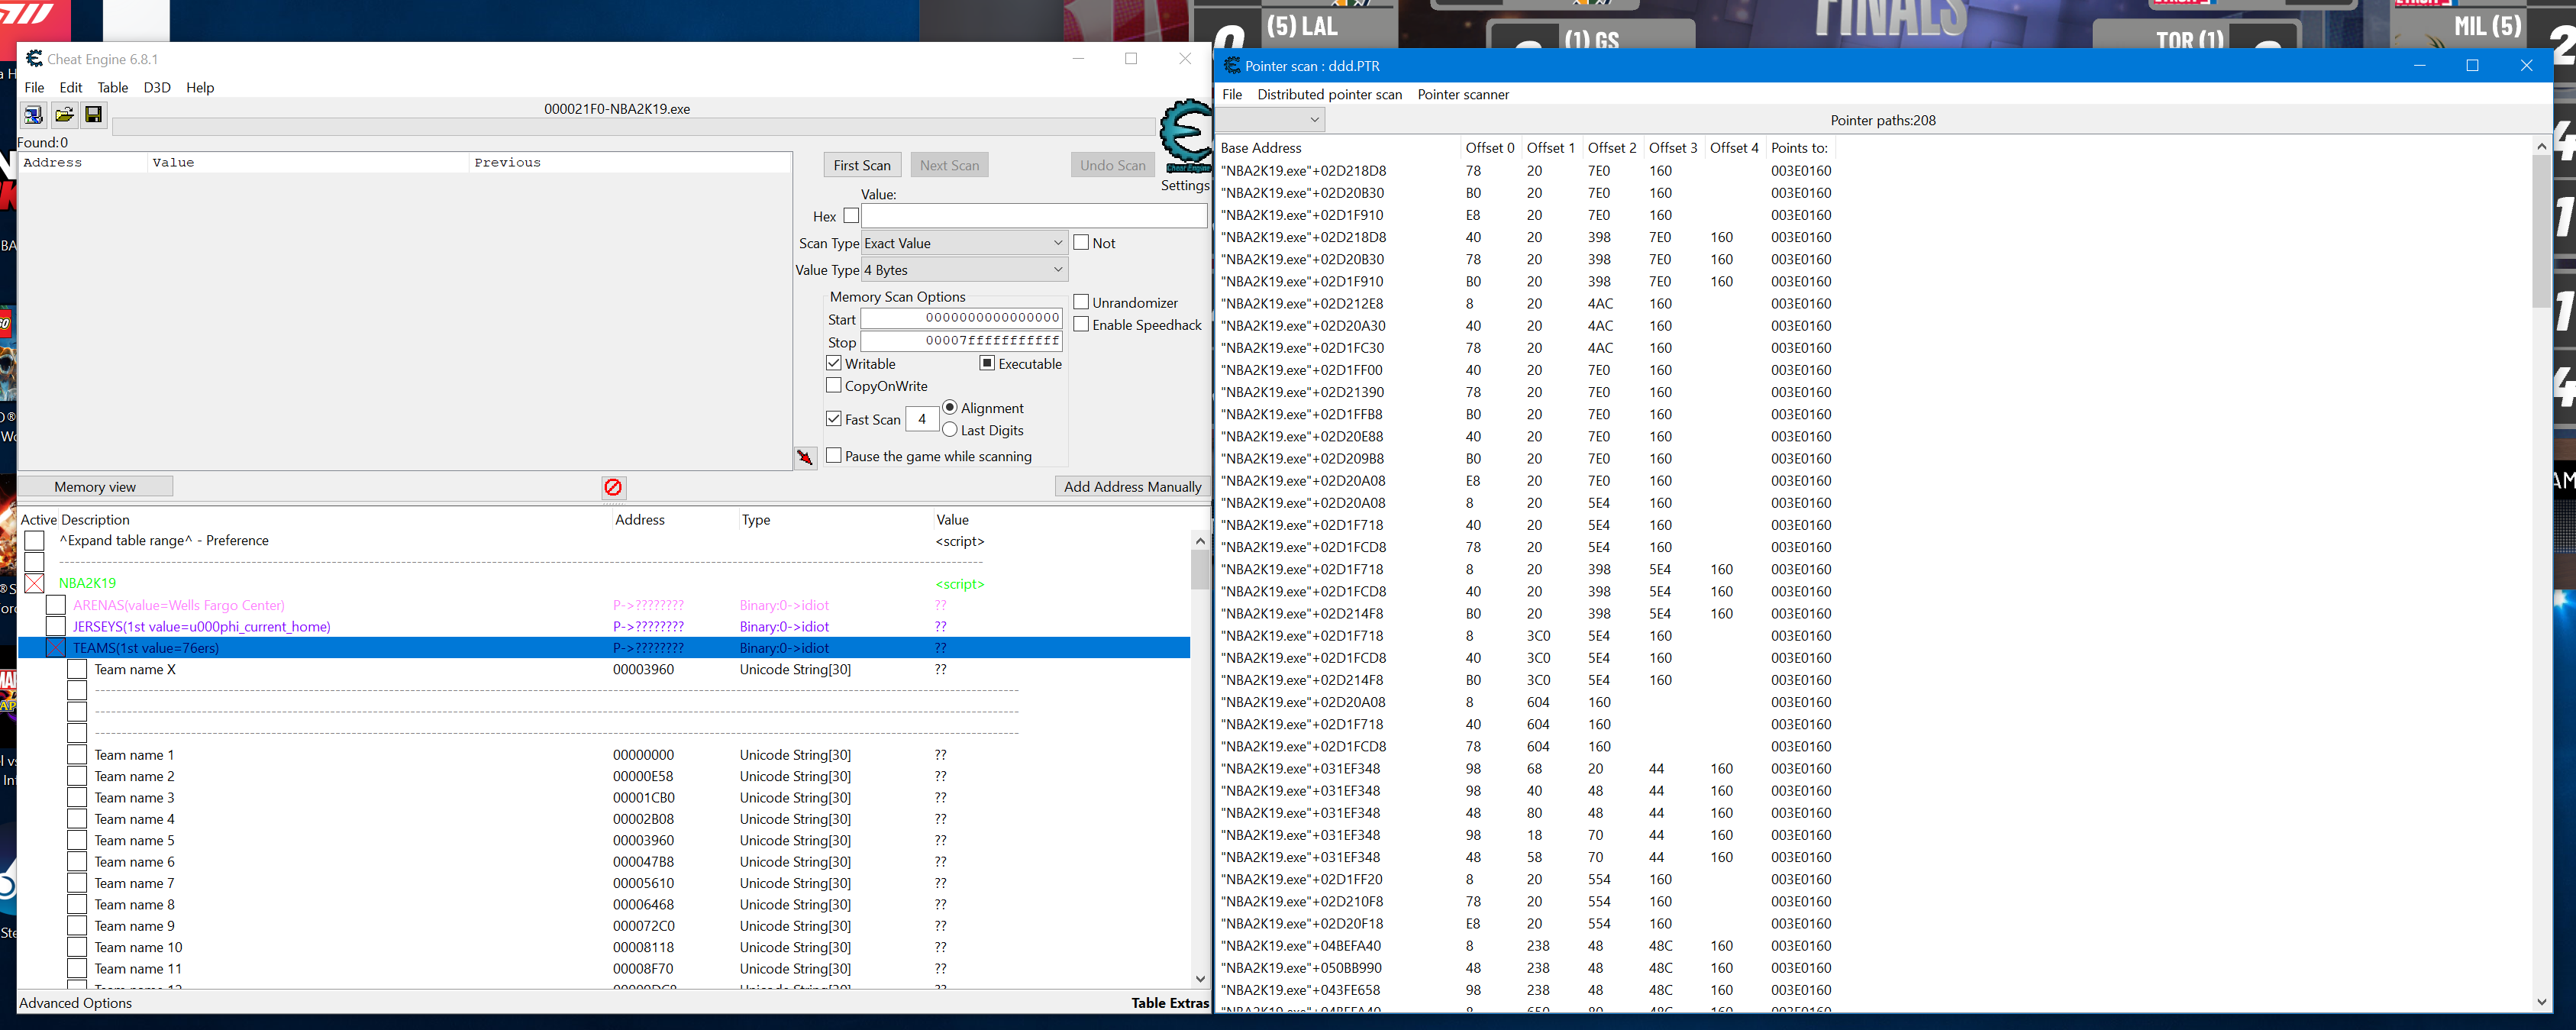
Task: Click the red clear list icon
Action: pos(613,487)
